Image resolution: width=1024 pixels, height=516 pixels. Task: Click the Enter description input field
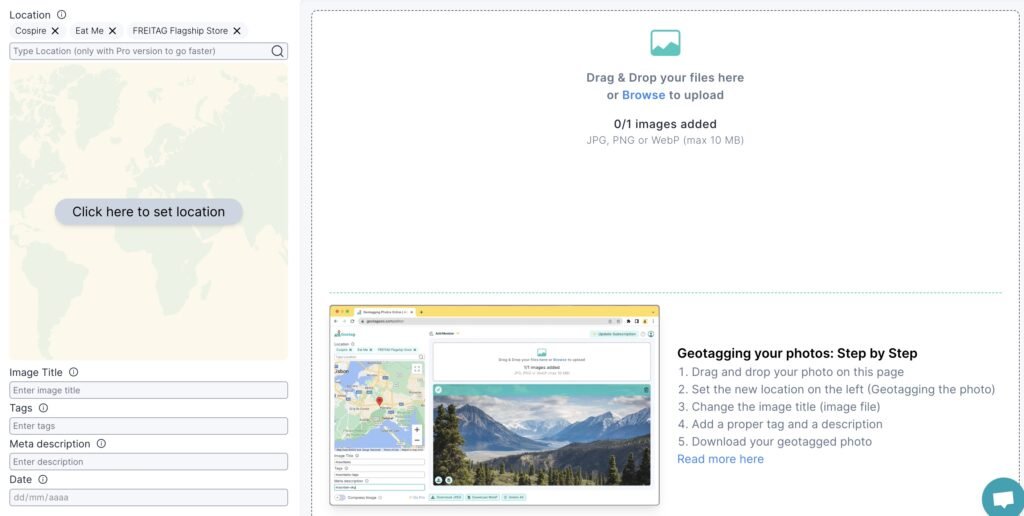pyautogui.click(x=148, y=462)
